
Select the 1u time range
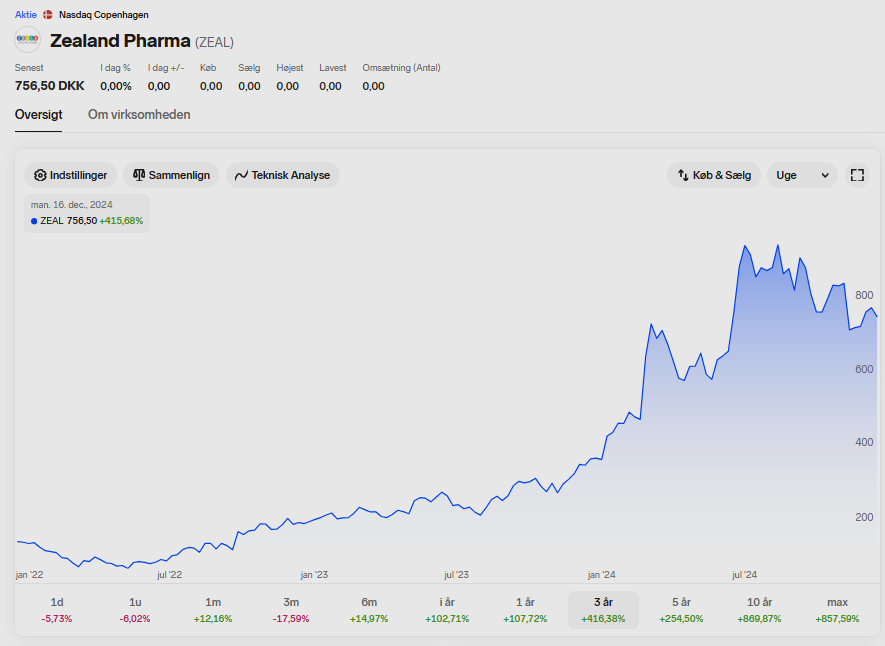tap(135, 610)
